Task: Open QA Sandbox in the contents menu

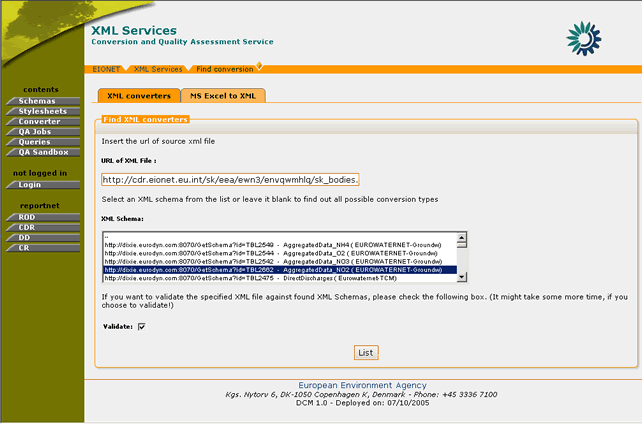Action: 43,152
